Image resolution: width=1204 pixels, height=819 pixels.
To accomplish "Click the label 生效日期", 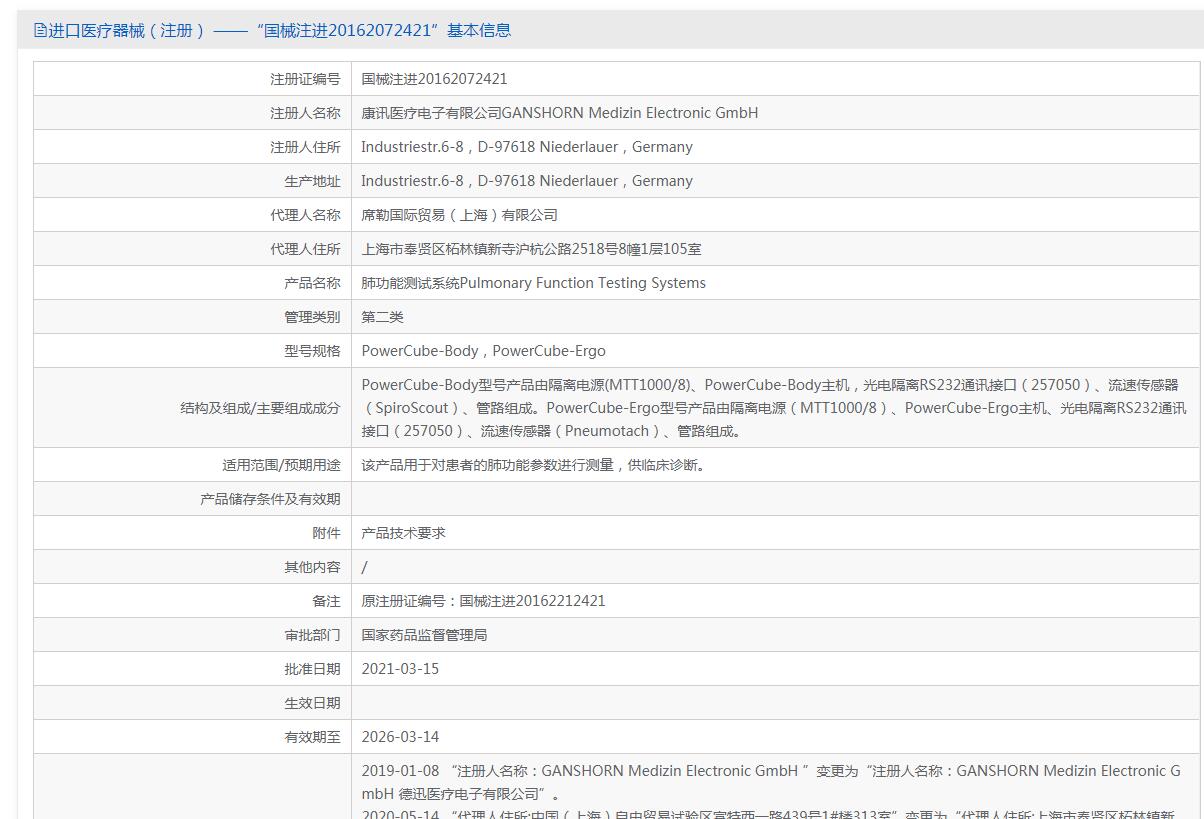I will click(312, 703).
